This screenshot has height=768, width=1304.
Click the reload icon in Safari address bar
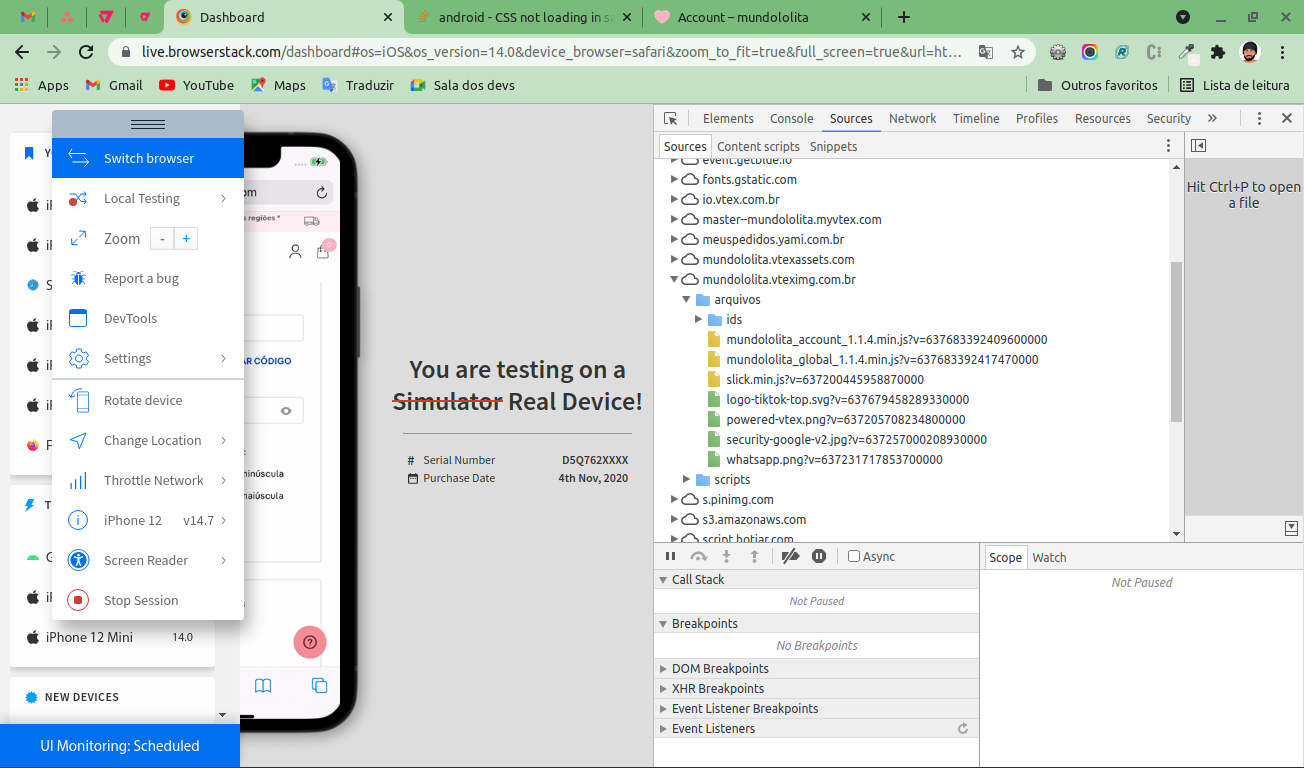[x=321, y=192]
